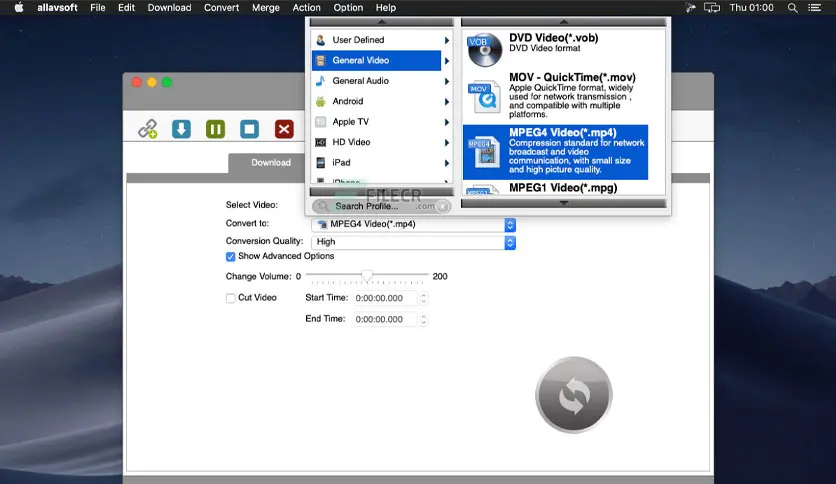Expand iPad submenu arrow
Image resolution: width=836 pixels, height=484 pixels.
tap(447, 163)
